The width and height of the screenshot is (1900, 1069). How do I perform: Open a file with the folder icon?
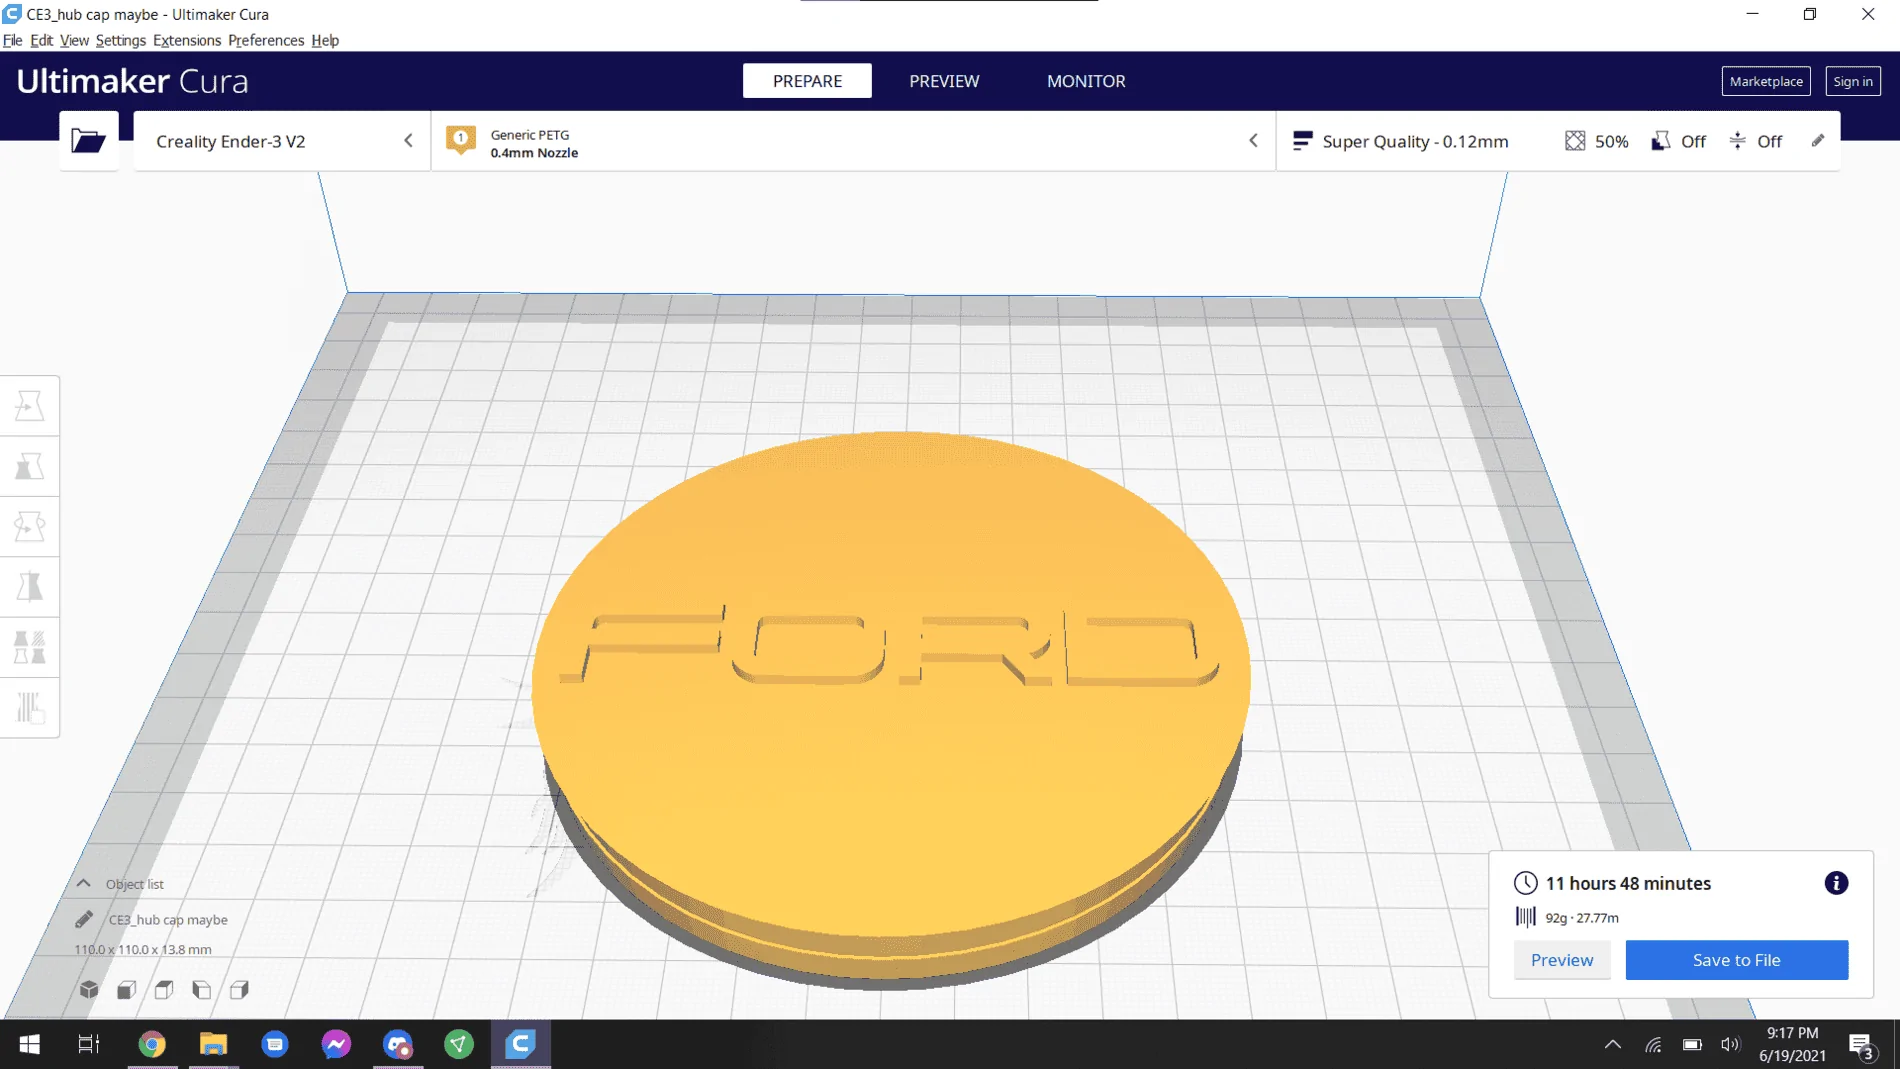tap(89, 141)
